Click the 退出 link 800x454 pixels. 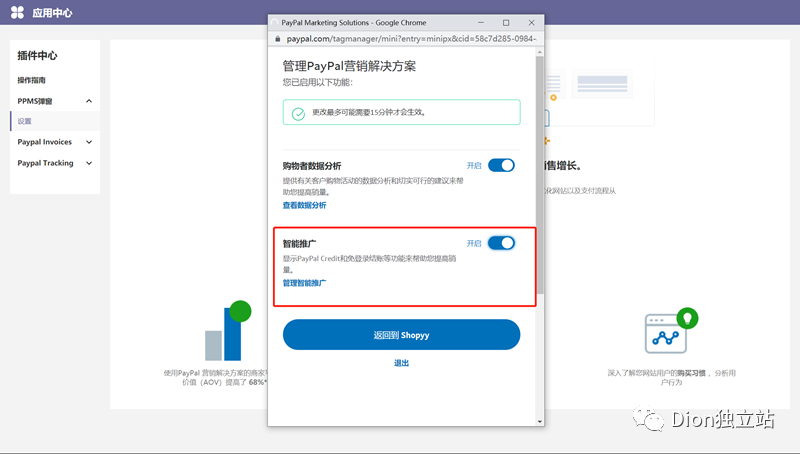click(x=402, y=363)
